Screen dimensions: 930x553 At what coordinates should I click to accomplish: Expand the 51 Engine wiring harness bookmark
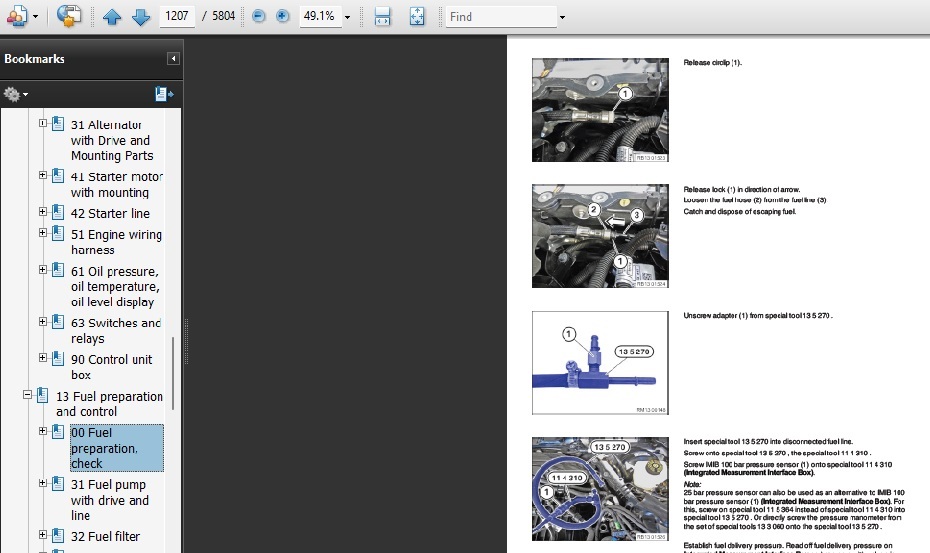pyautogui.click(x=43, y=233)
